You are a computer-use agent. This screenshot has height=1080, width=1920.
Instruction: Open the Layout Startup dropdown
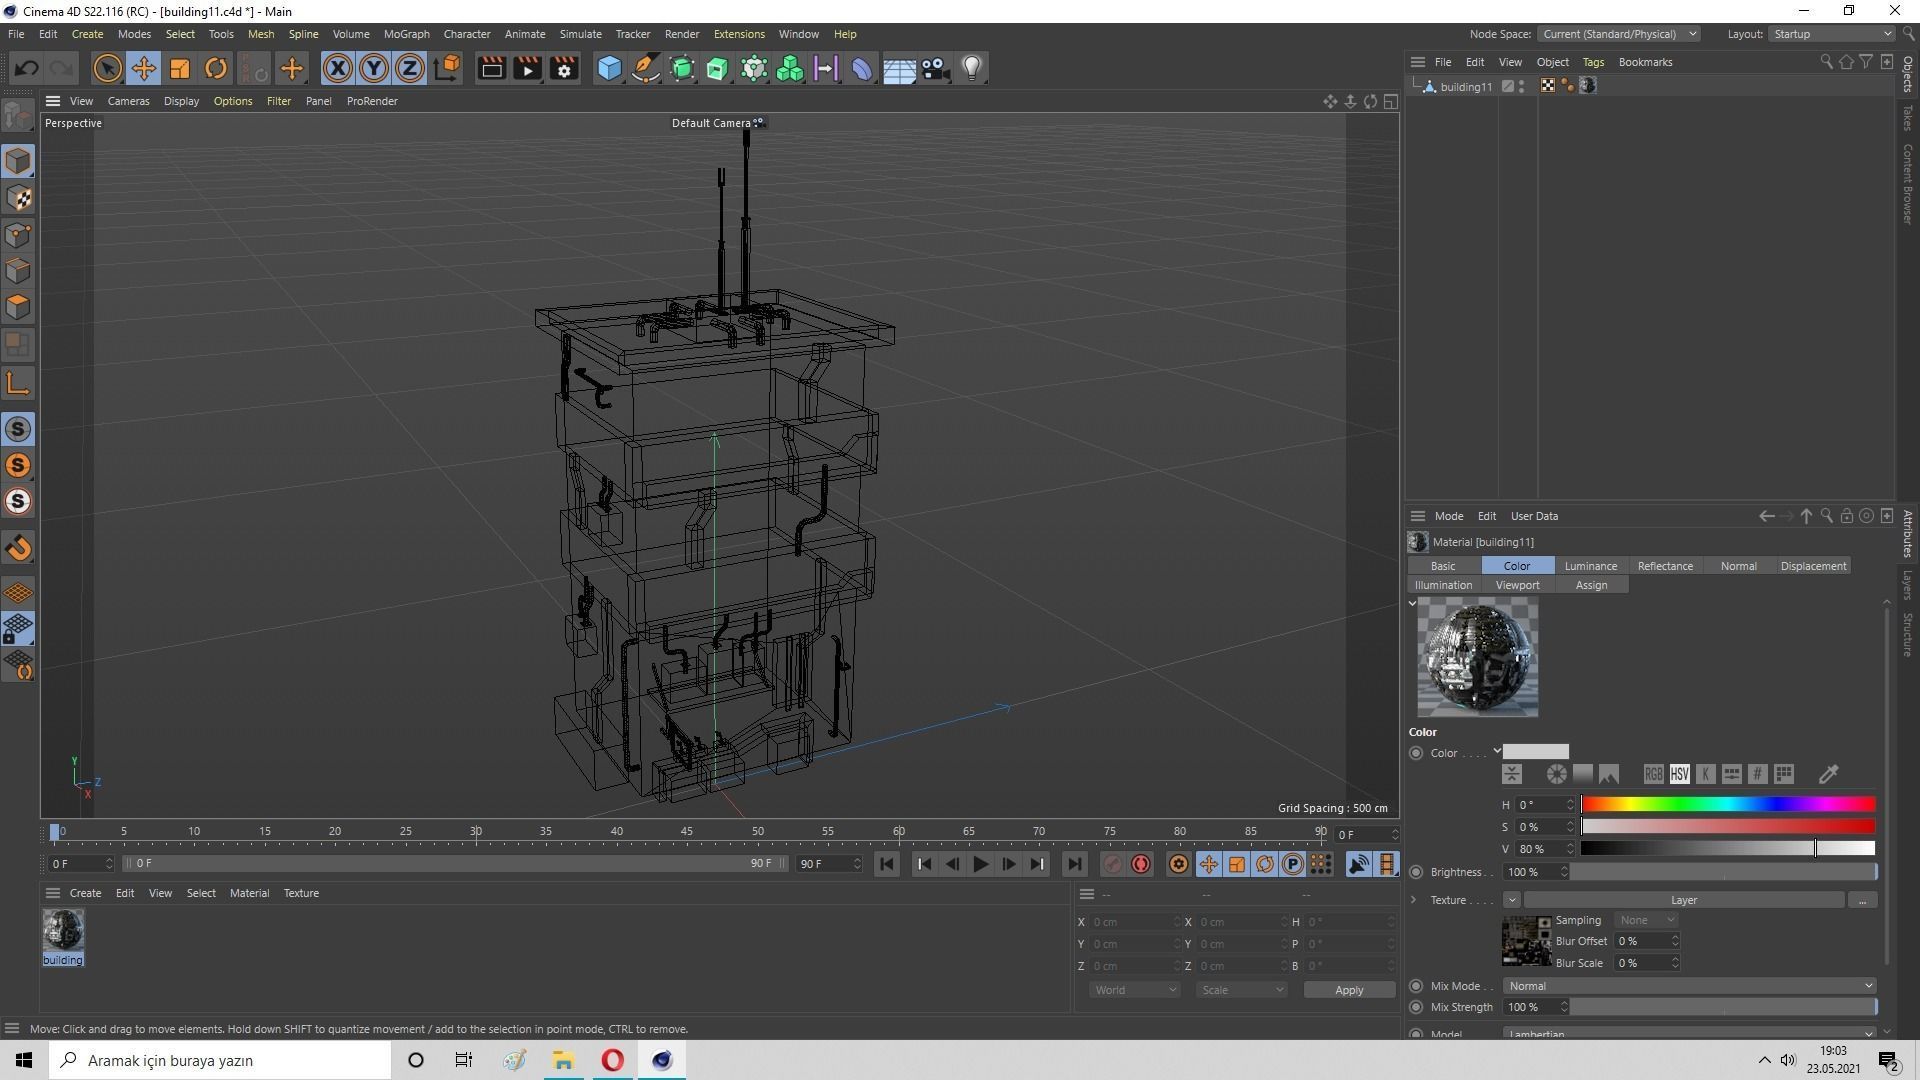pyautogui.click(x=1831, y=34)
